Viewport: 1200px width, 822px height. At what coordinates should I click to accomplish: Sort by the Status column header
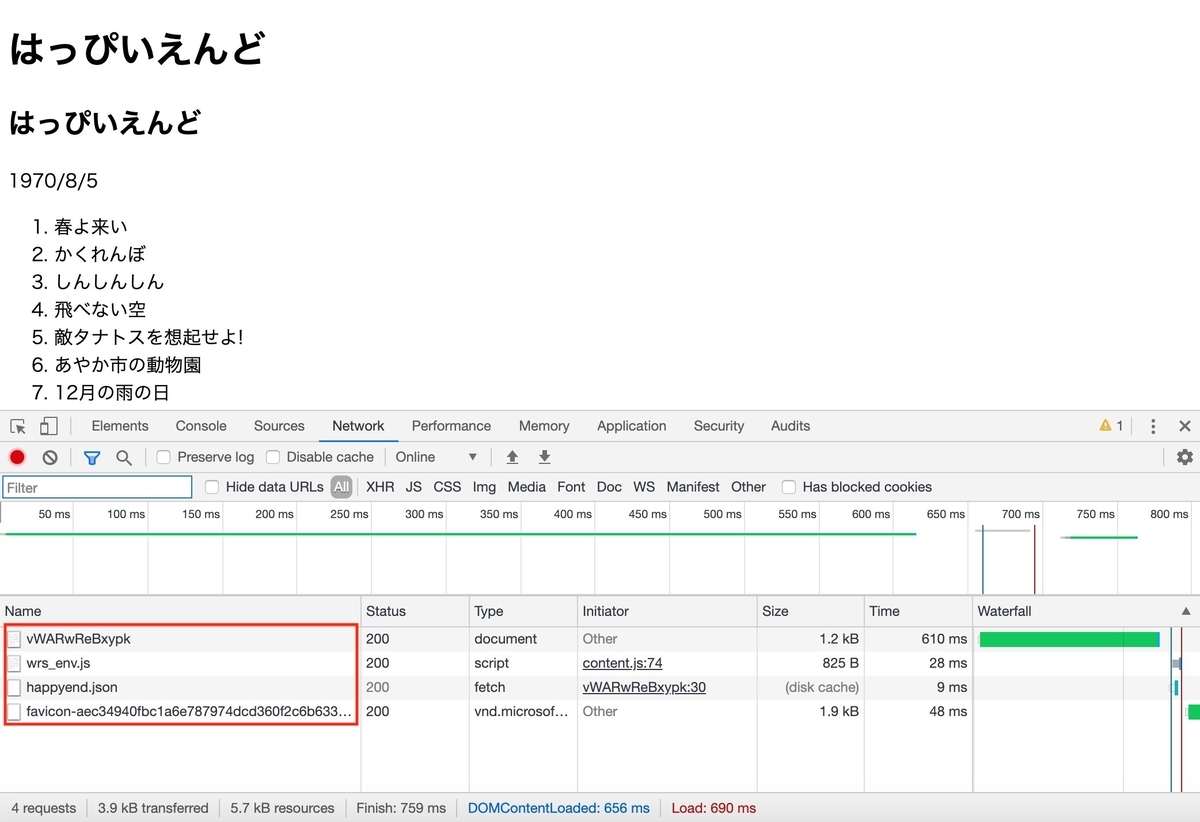[415, 611]
